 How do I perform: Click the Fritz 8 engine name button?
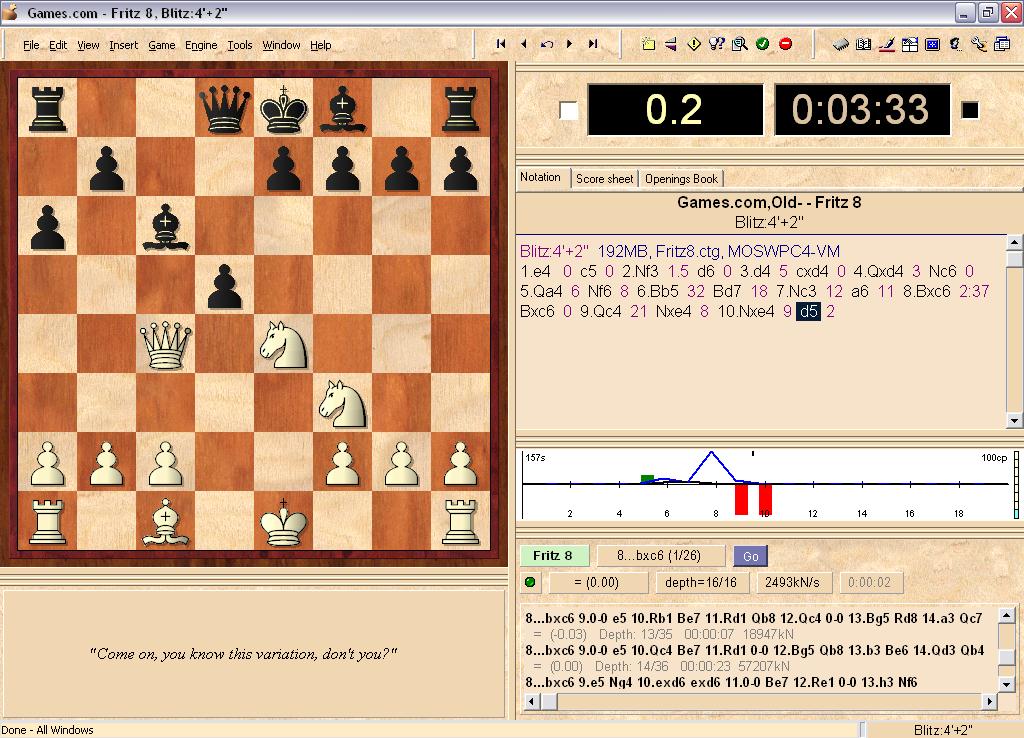554,556
